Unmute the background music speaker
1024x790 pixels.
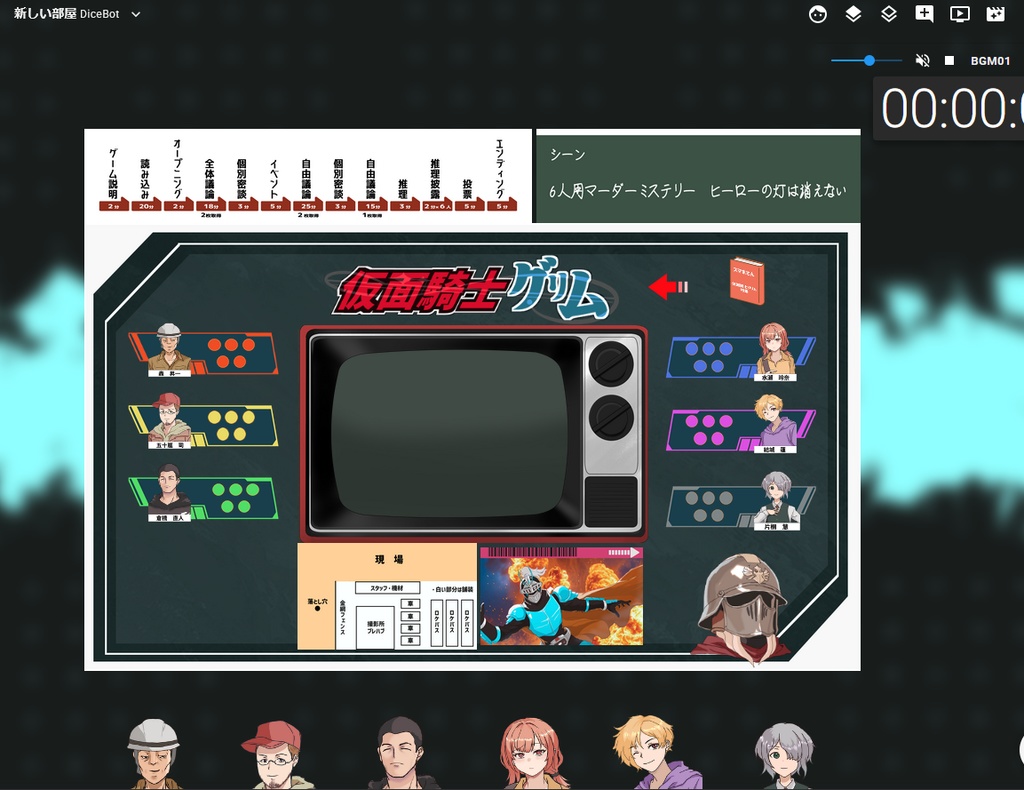coord(922,60)
